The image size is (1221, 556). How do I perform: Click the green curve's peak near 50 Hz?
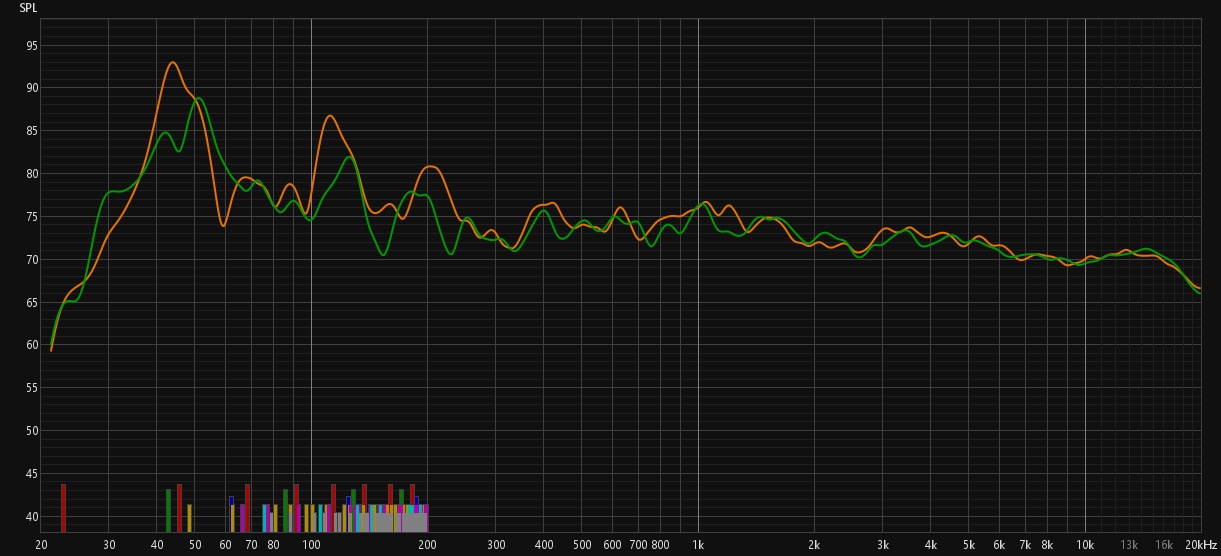pyautogui.click(x=199, y=98)
